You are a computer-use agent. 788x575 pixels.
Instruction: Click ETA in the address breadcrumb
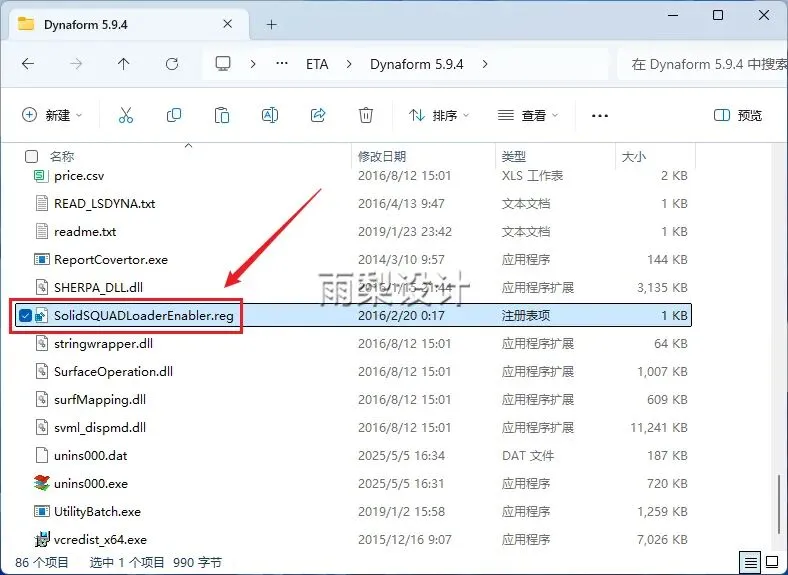pyautogui.click(x=317, y=64)
